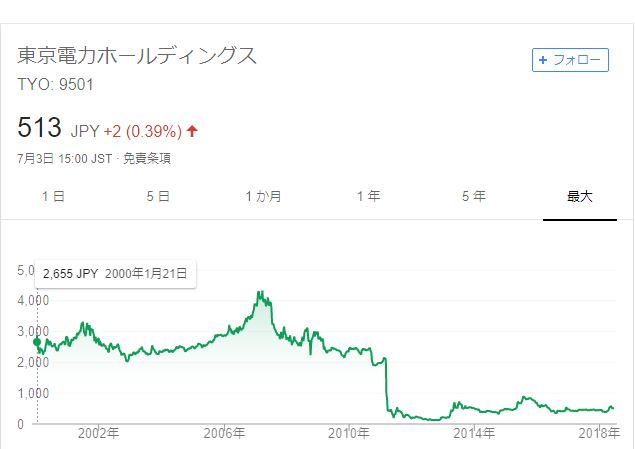Click the +2 (0.39%) price change text
The width and height of the screenshot is (635, 449).
[x=143, y=131]
